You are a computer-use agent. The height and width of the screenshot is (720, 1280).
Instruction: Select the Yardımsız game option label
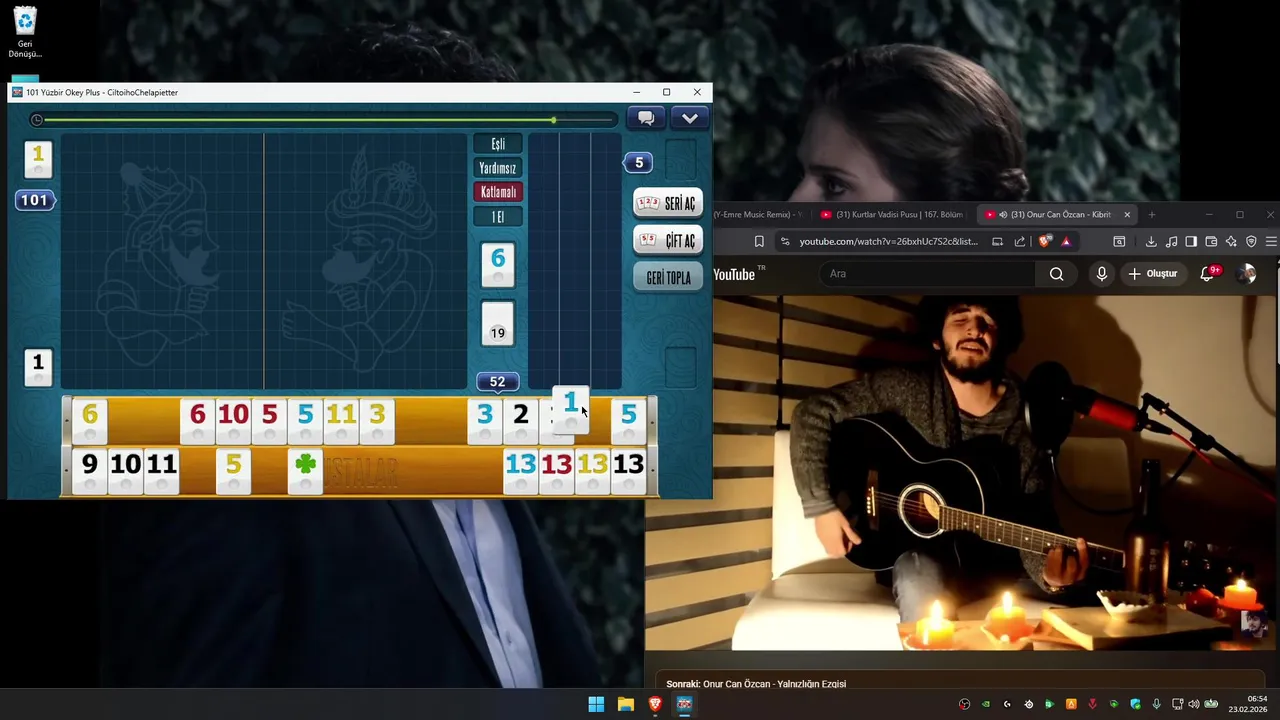(x=498, y=168)
